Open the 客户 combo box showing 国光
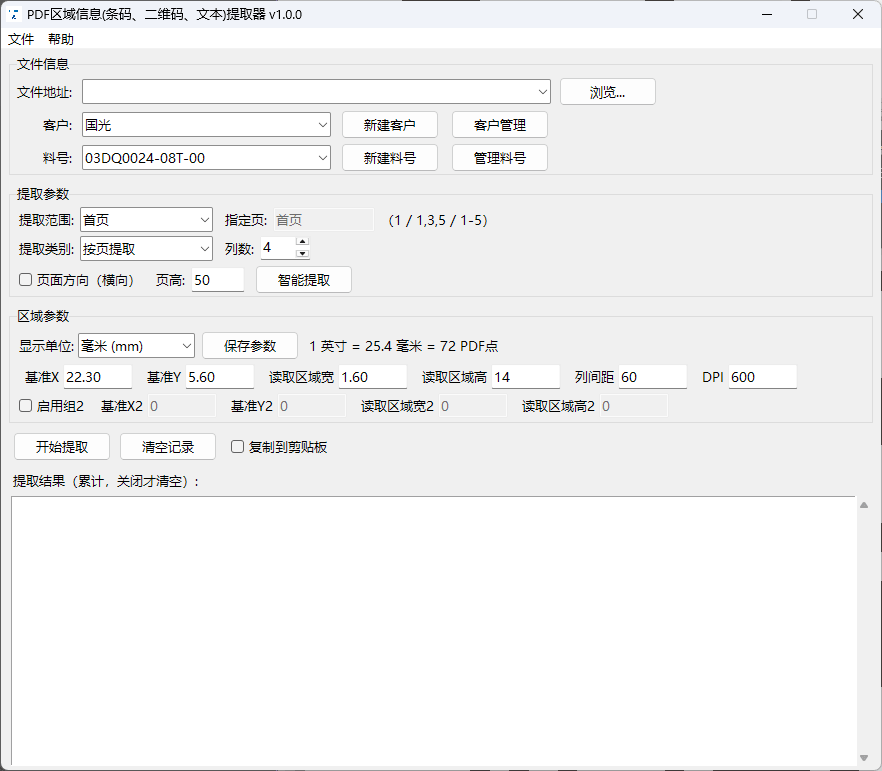This screenshot has width=882, height=771. 206,125
